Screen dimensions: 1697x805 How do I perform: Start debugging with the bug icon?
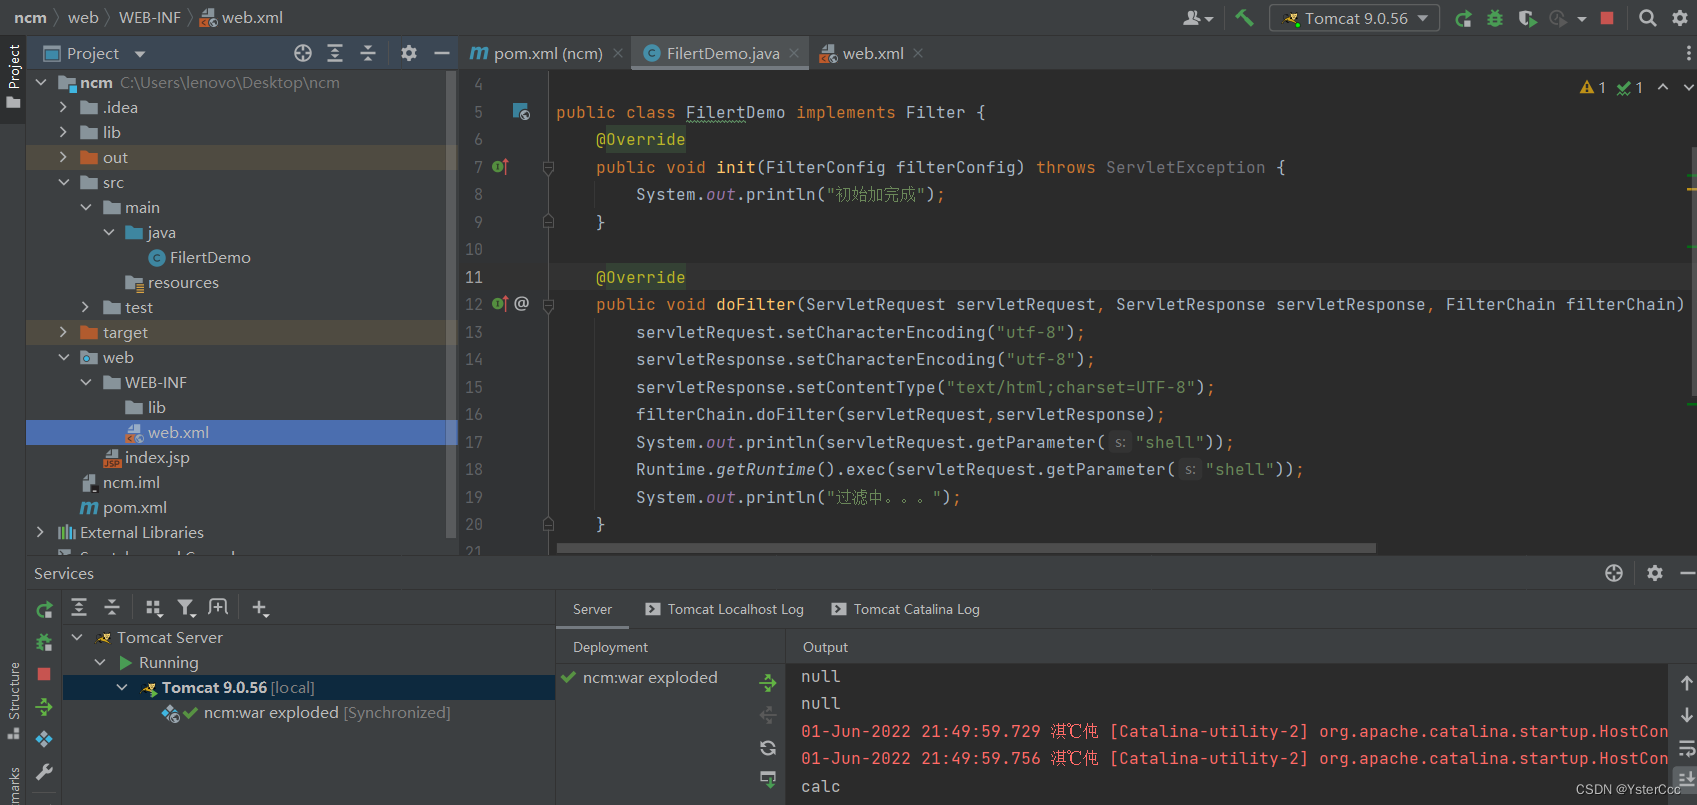pos(1495,18)
